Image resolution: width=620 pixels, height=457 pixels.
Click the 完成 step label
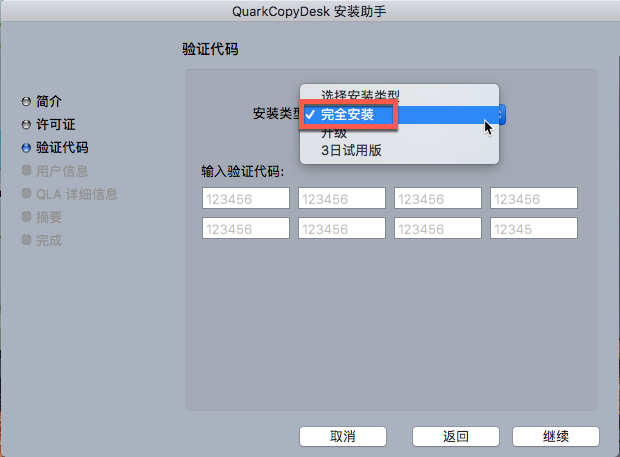(49, 240)
